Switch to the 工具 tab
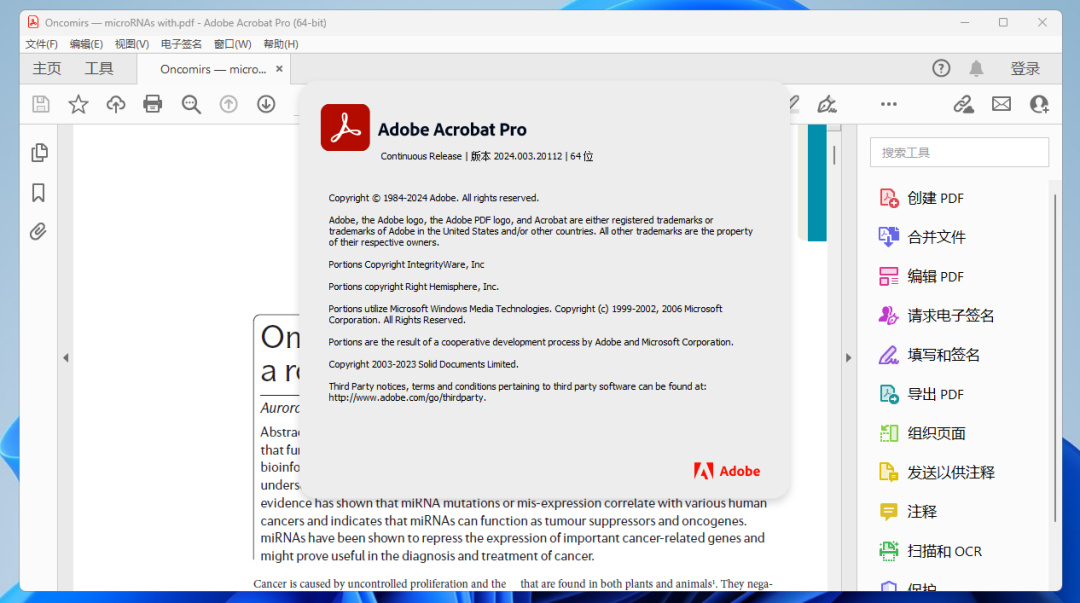Viewport: 1080px width, 603px height. click(x=99, y=68)
